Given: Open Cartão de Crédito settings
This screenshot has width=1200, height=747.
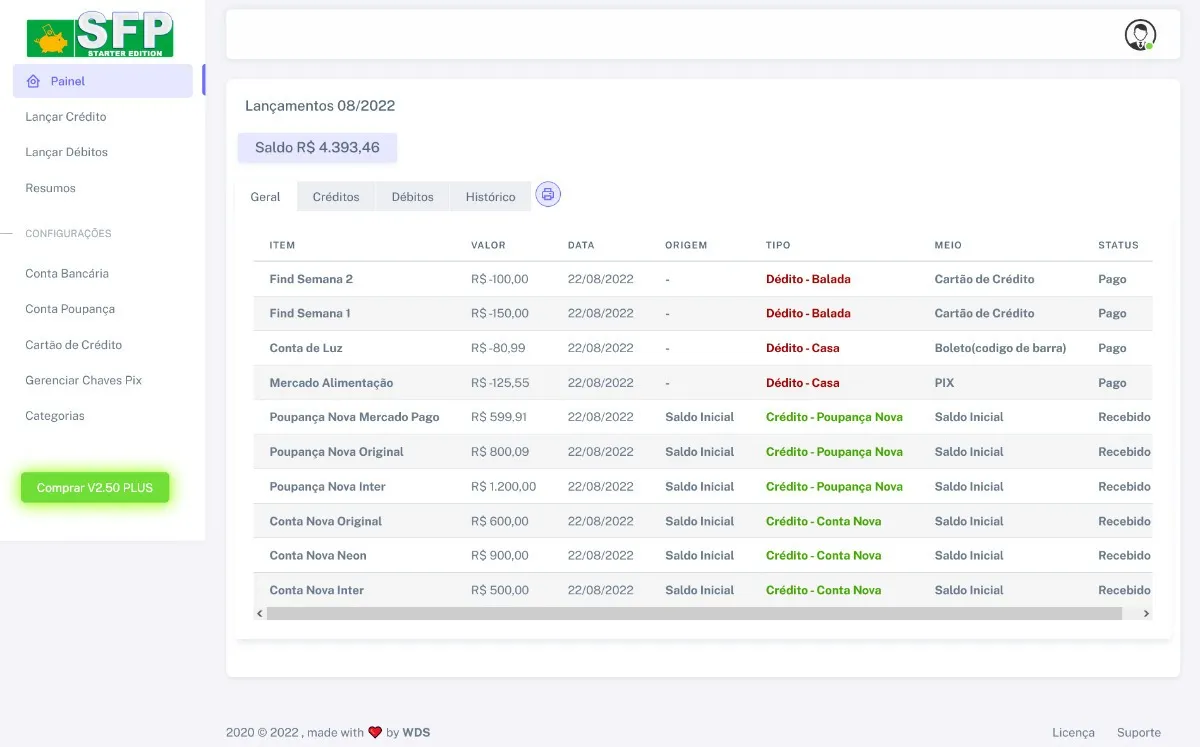Looking at the screenshot, I should pos(73,345).
